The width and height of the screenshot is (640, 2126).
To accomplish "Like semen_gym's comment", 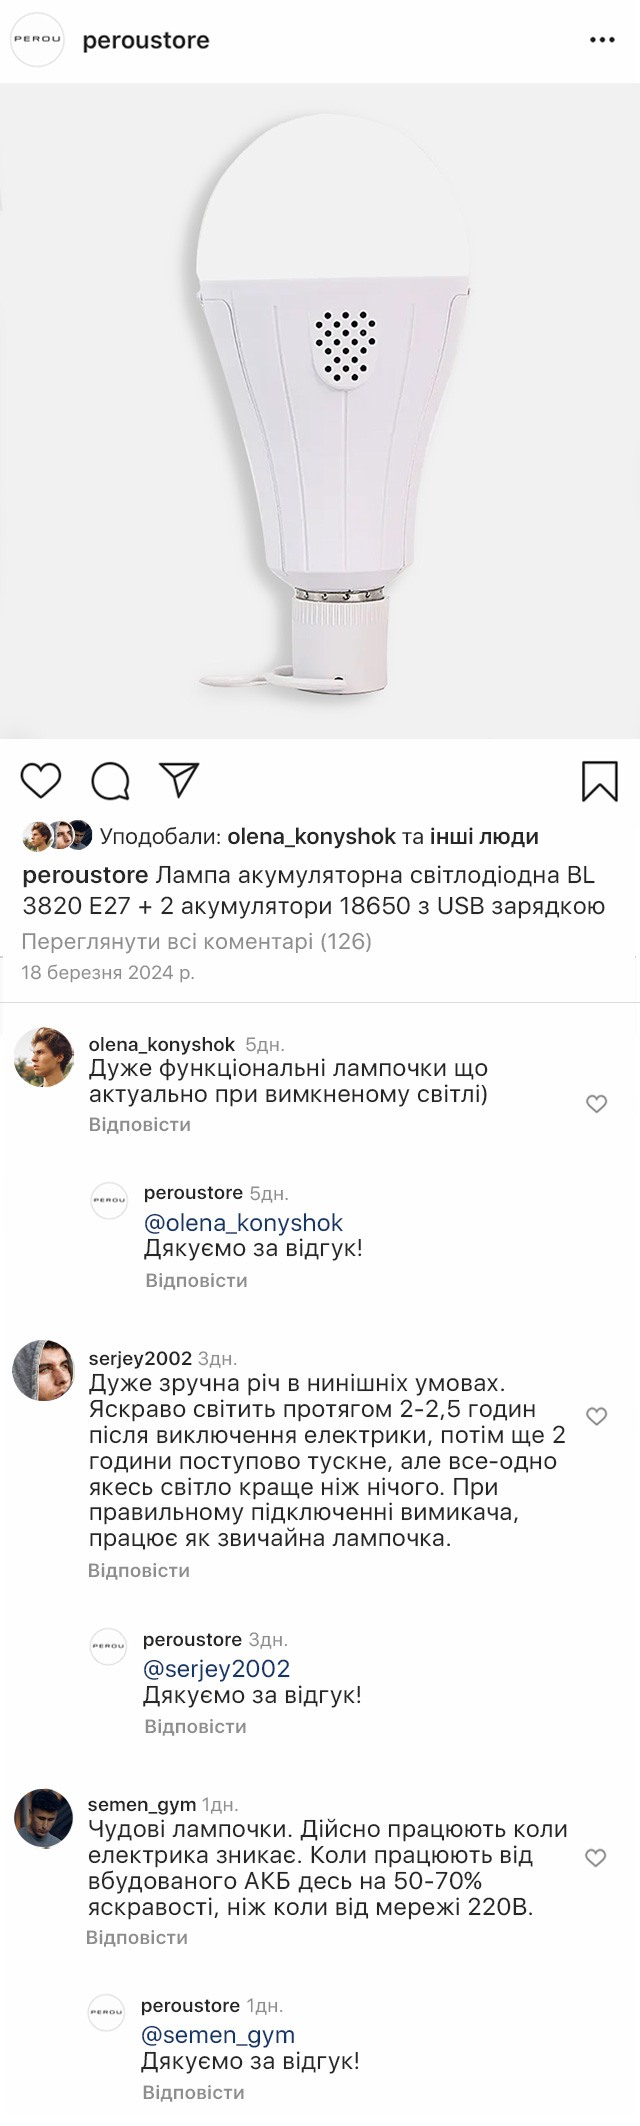I will 596,1858.
